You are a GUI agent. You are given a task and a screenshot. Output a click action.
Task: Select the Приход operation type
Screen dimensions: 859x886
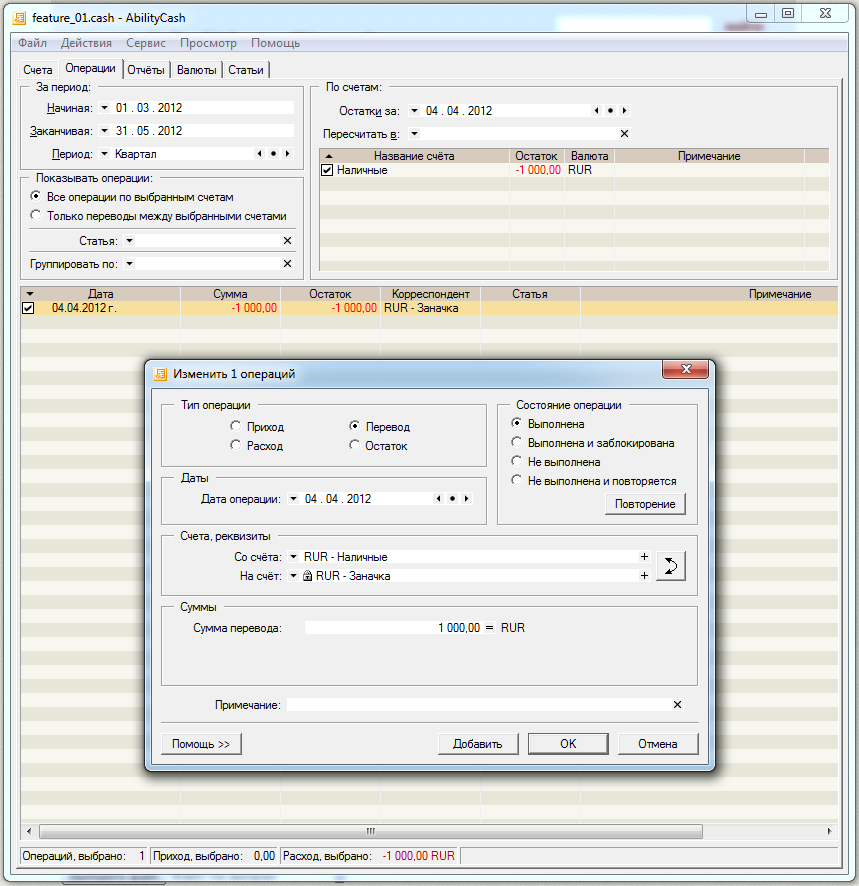pyautogui.click(x=235, y=426)
